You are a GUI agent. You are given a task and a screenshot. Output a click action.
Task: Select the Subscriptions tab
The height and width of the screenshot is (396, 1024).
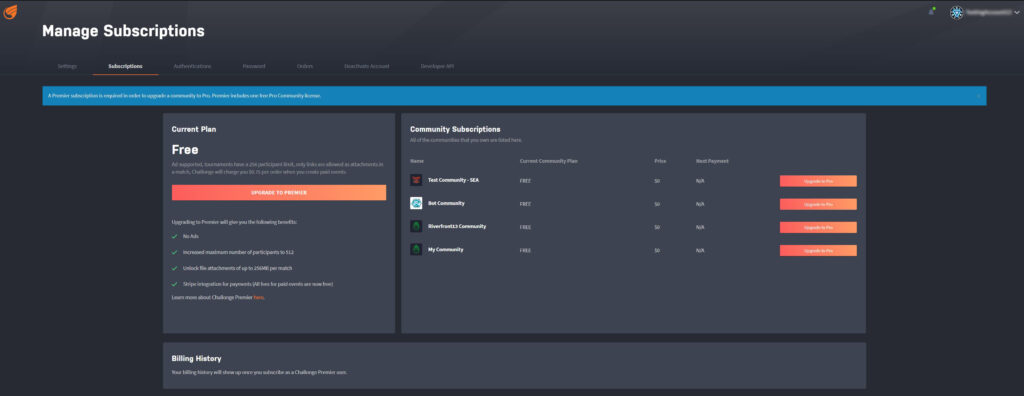pyautogui.click(x=125, y=67)
